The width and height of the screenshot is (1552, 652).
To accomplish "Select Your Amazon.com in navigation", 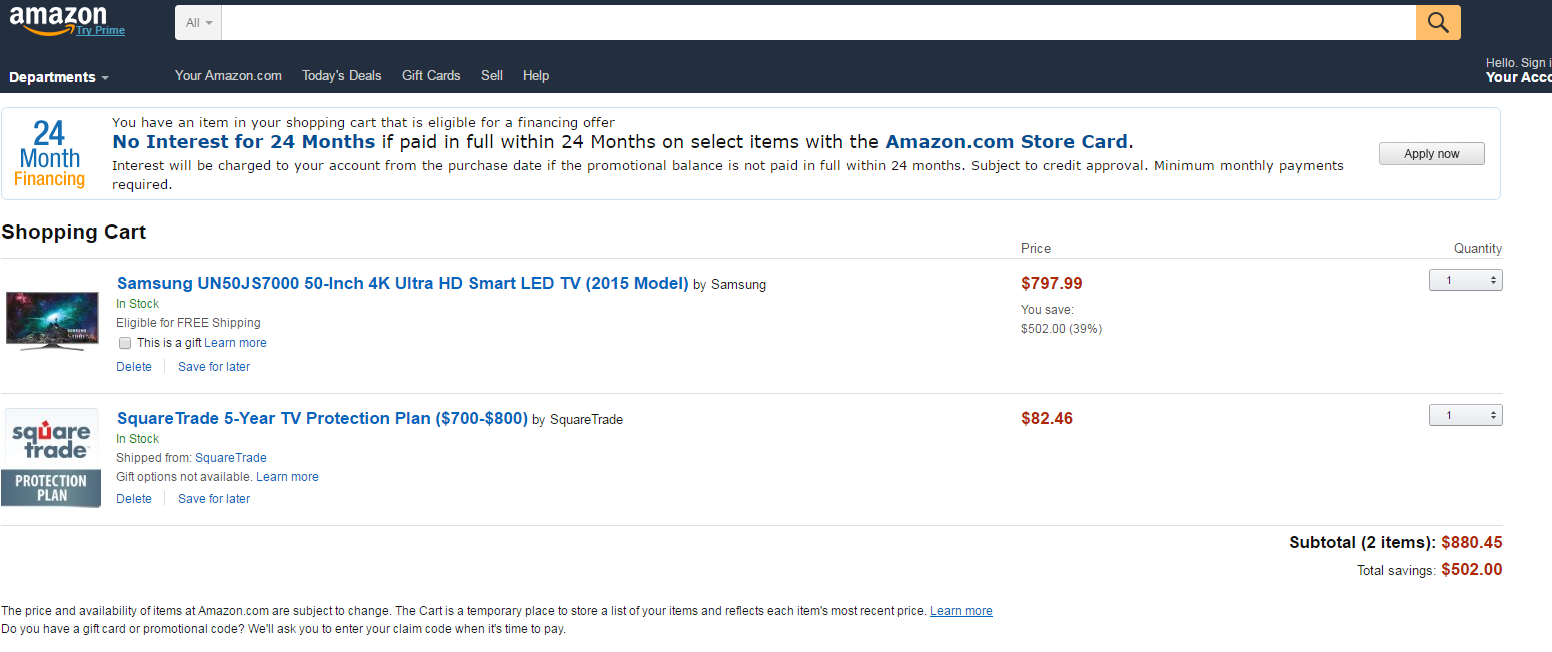I will [x=228, y=75].
